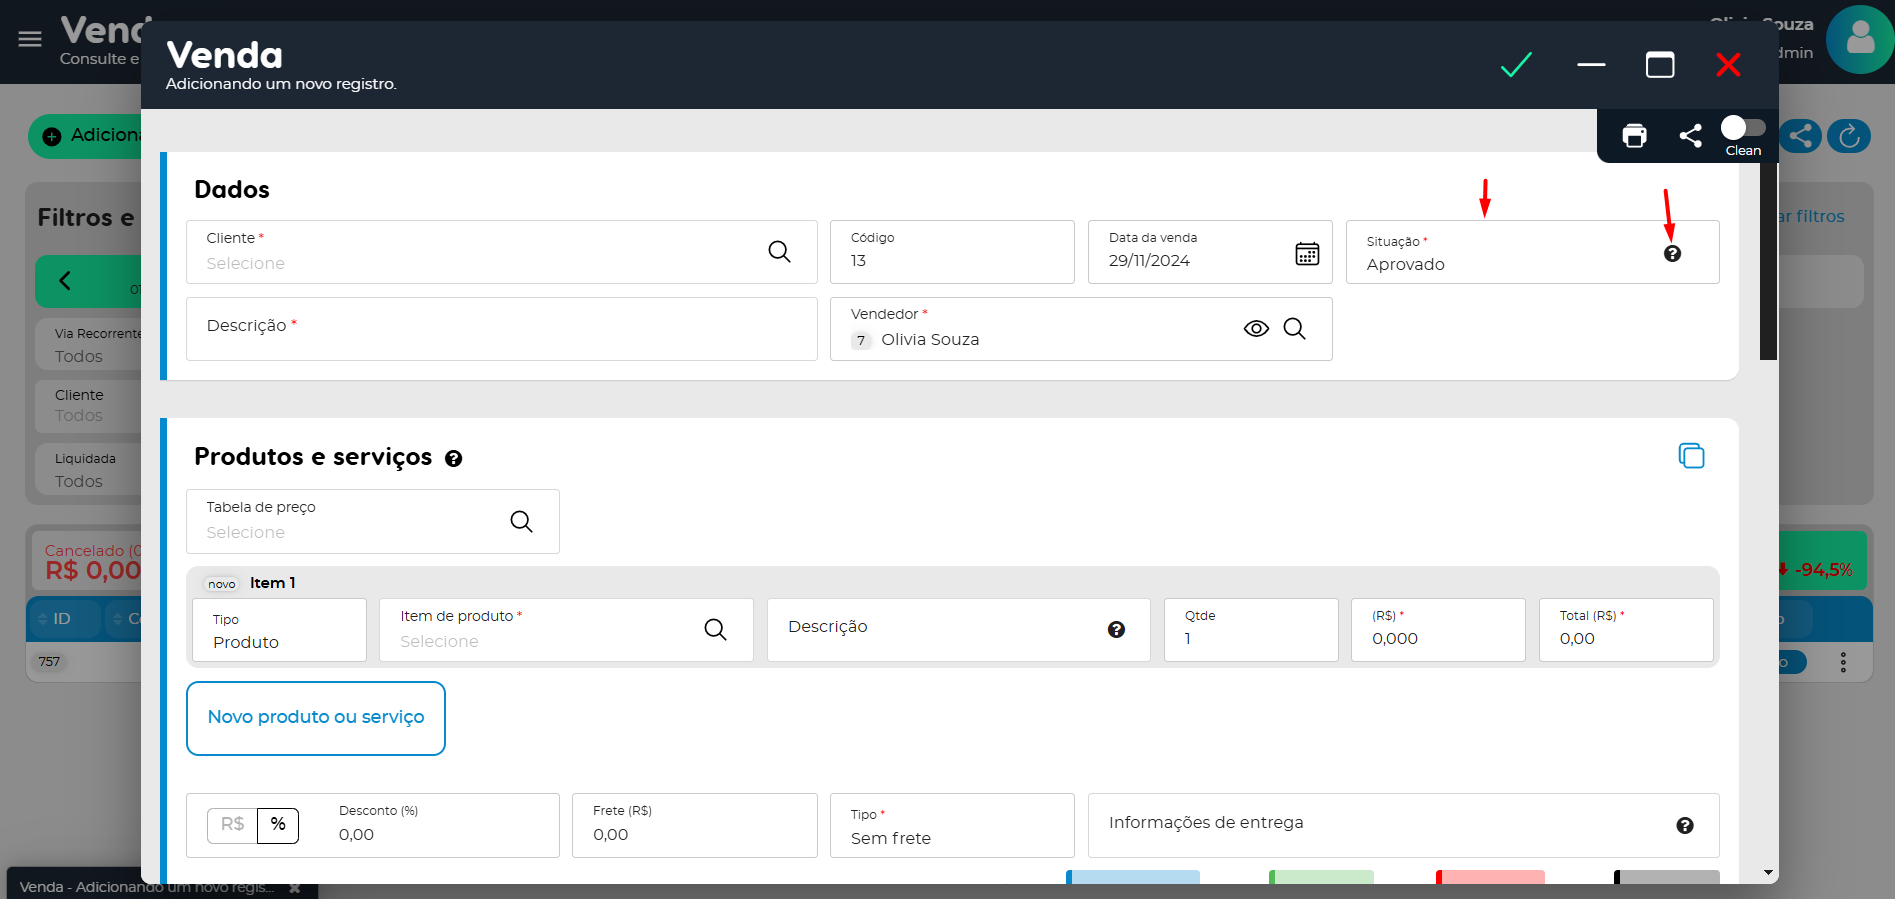
Task: Click Novo produto ou serviço button
Action: (316, 718)
